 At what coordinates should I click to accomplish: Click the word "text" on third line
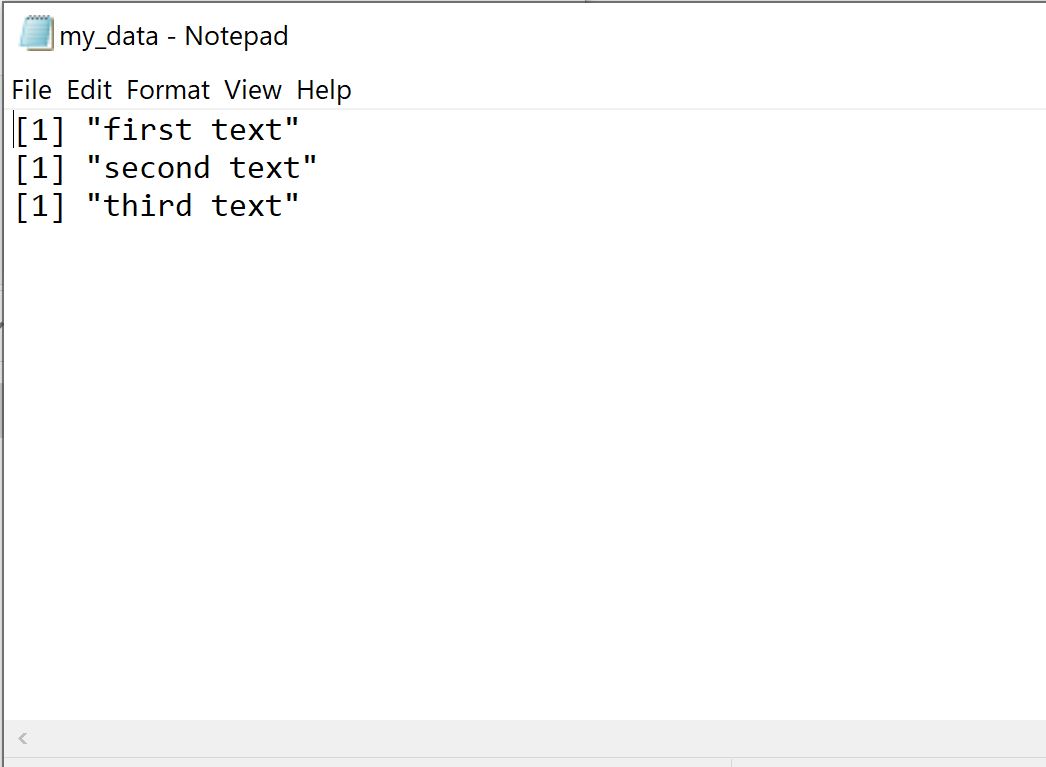tap(247, 206)
